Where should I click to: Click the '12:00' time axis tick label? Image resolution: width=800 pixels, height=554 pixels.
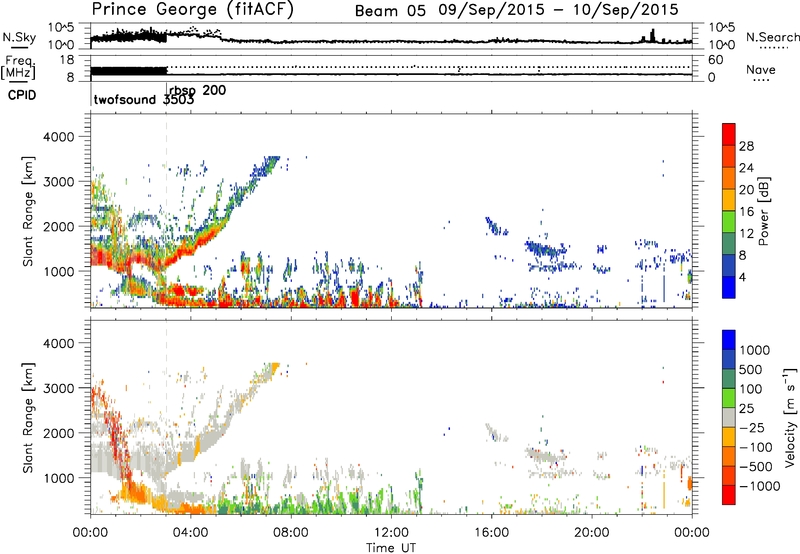[x=391, y=533]
